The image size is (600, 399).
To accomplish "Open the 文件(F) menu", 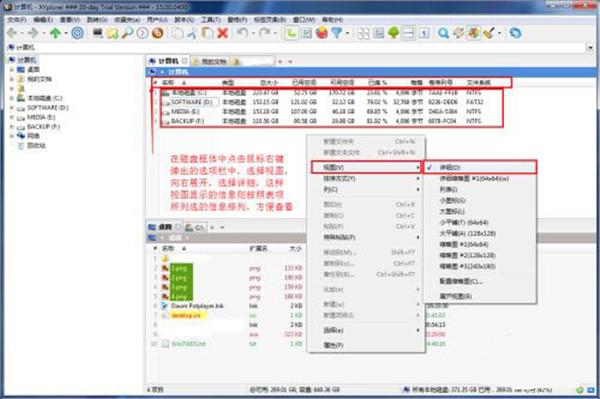I will 17,20.
